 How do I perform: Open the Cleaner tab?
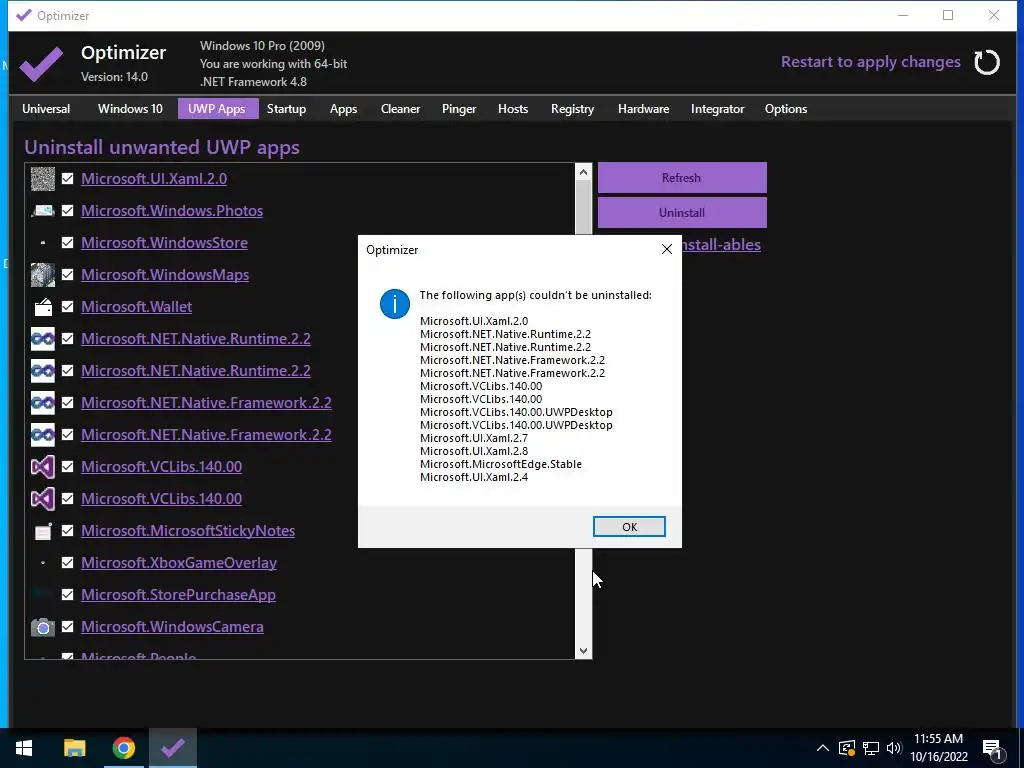coord(400,109)
